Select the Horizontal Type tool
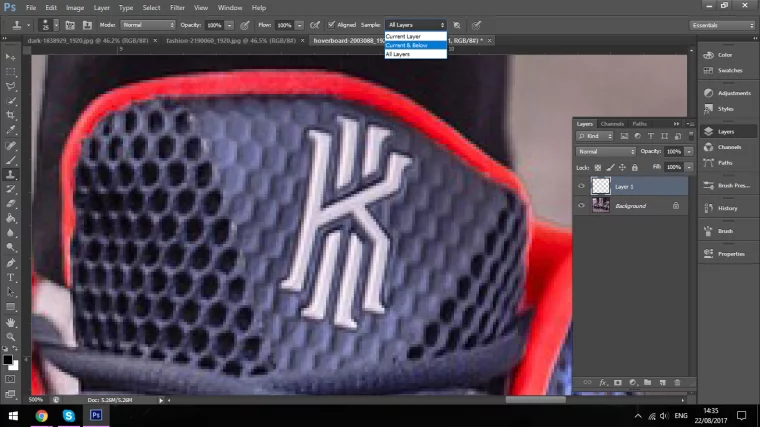This screenshot has height=427, width=760. click(10, 278)
